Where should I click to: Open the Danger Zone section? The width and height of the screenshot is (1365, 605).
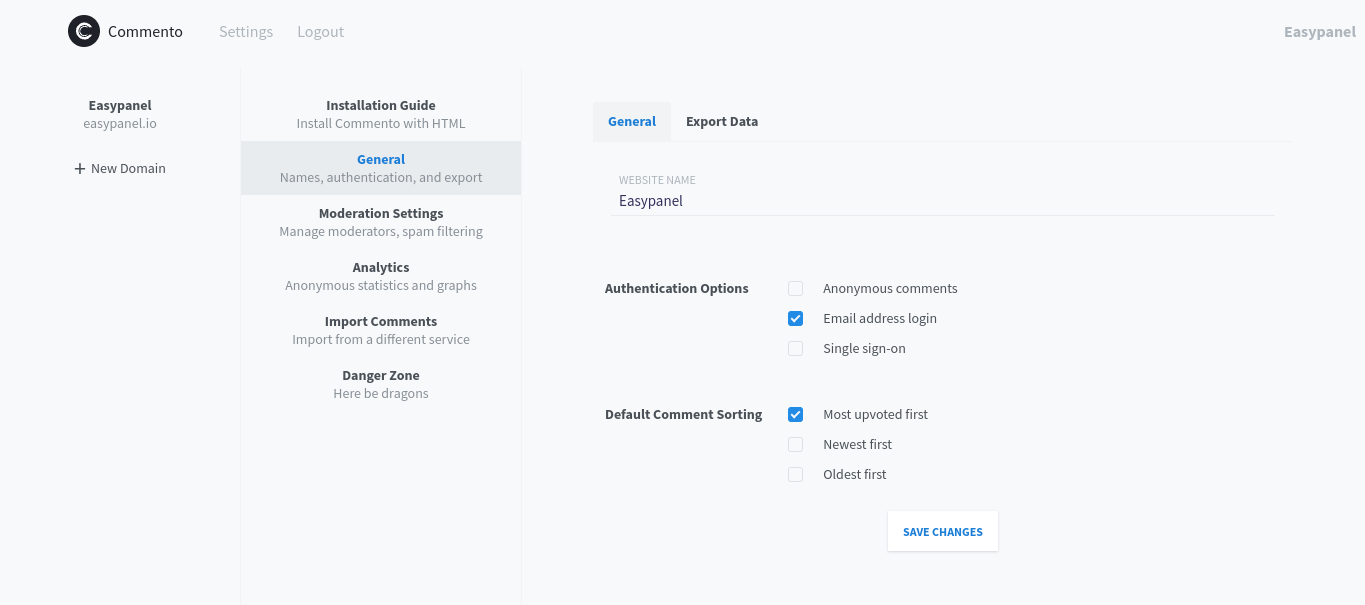[380, 384]
